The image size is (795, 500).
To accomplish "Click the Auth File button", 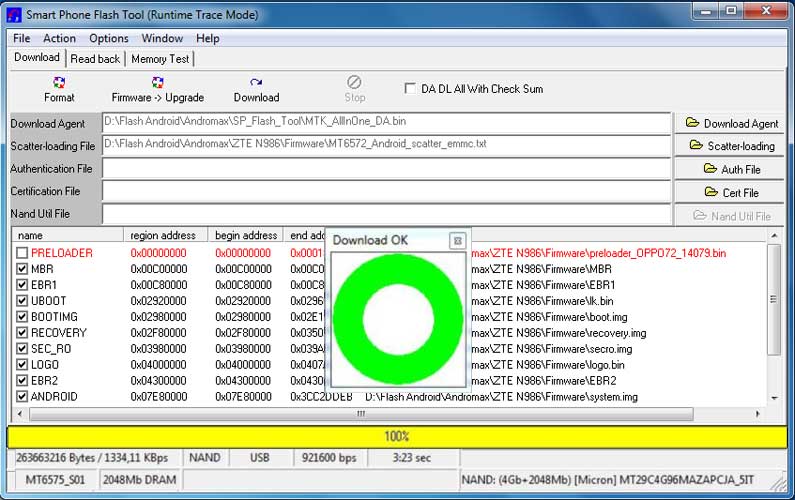I will pyautogui.click(x=730, y=169).
